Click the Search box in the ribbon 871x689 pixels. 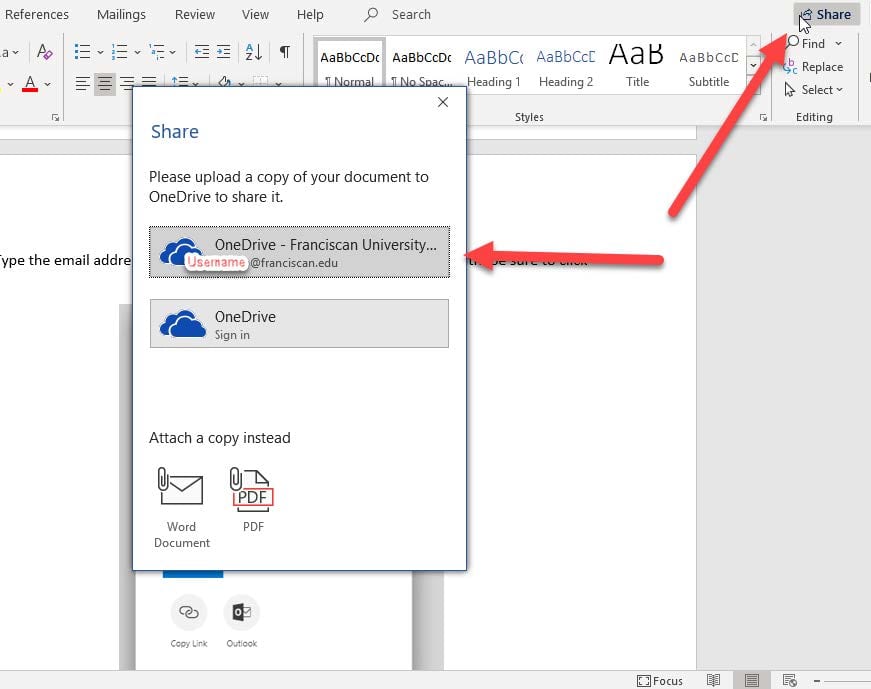pyautogui.click(x=398, y=14)
